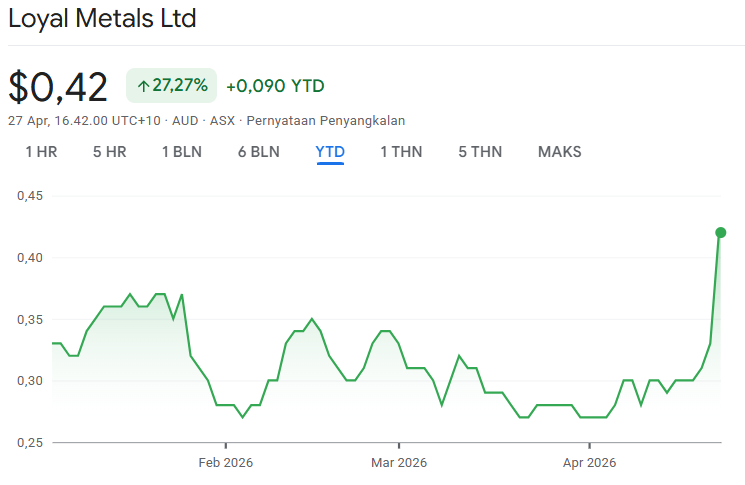745x485 pixels.
Task: Select the 6 BLN range tab
Action: [259, 152]
